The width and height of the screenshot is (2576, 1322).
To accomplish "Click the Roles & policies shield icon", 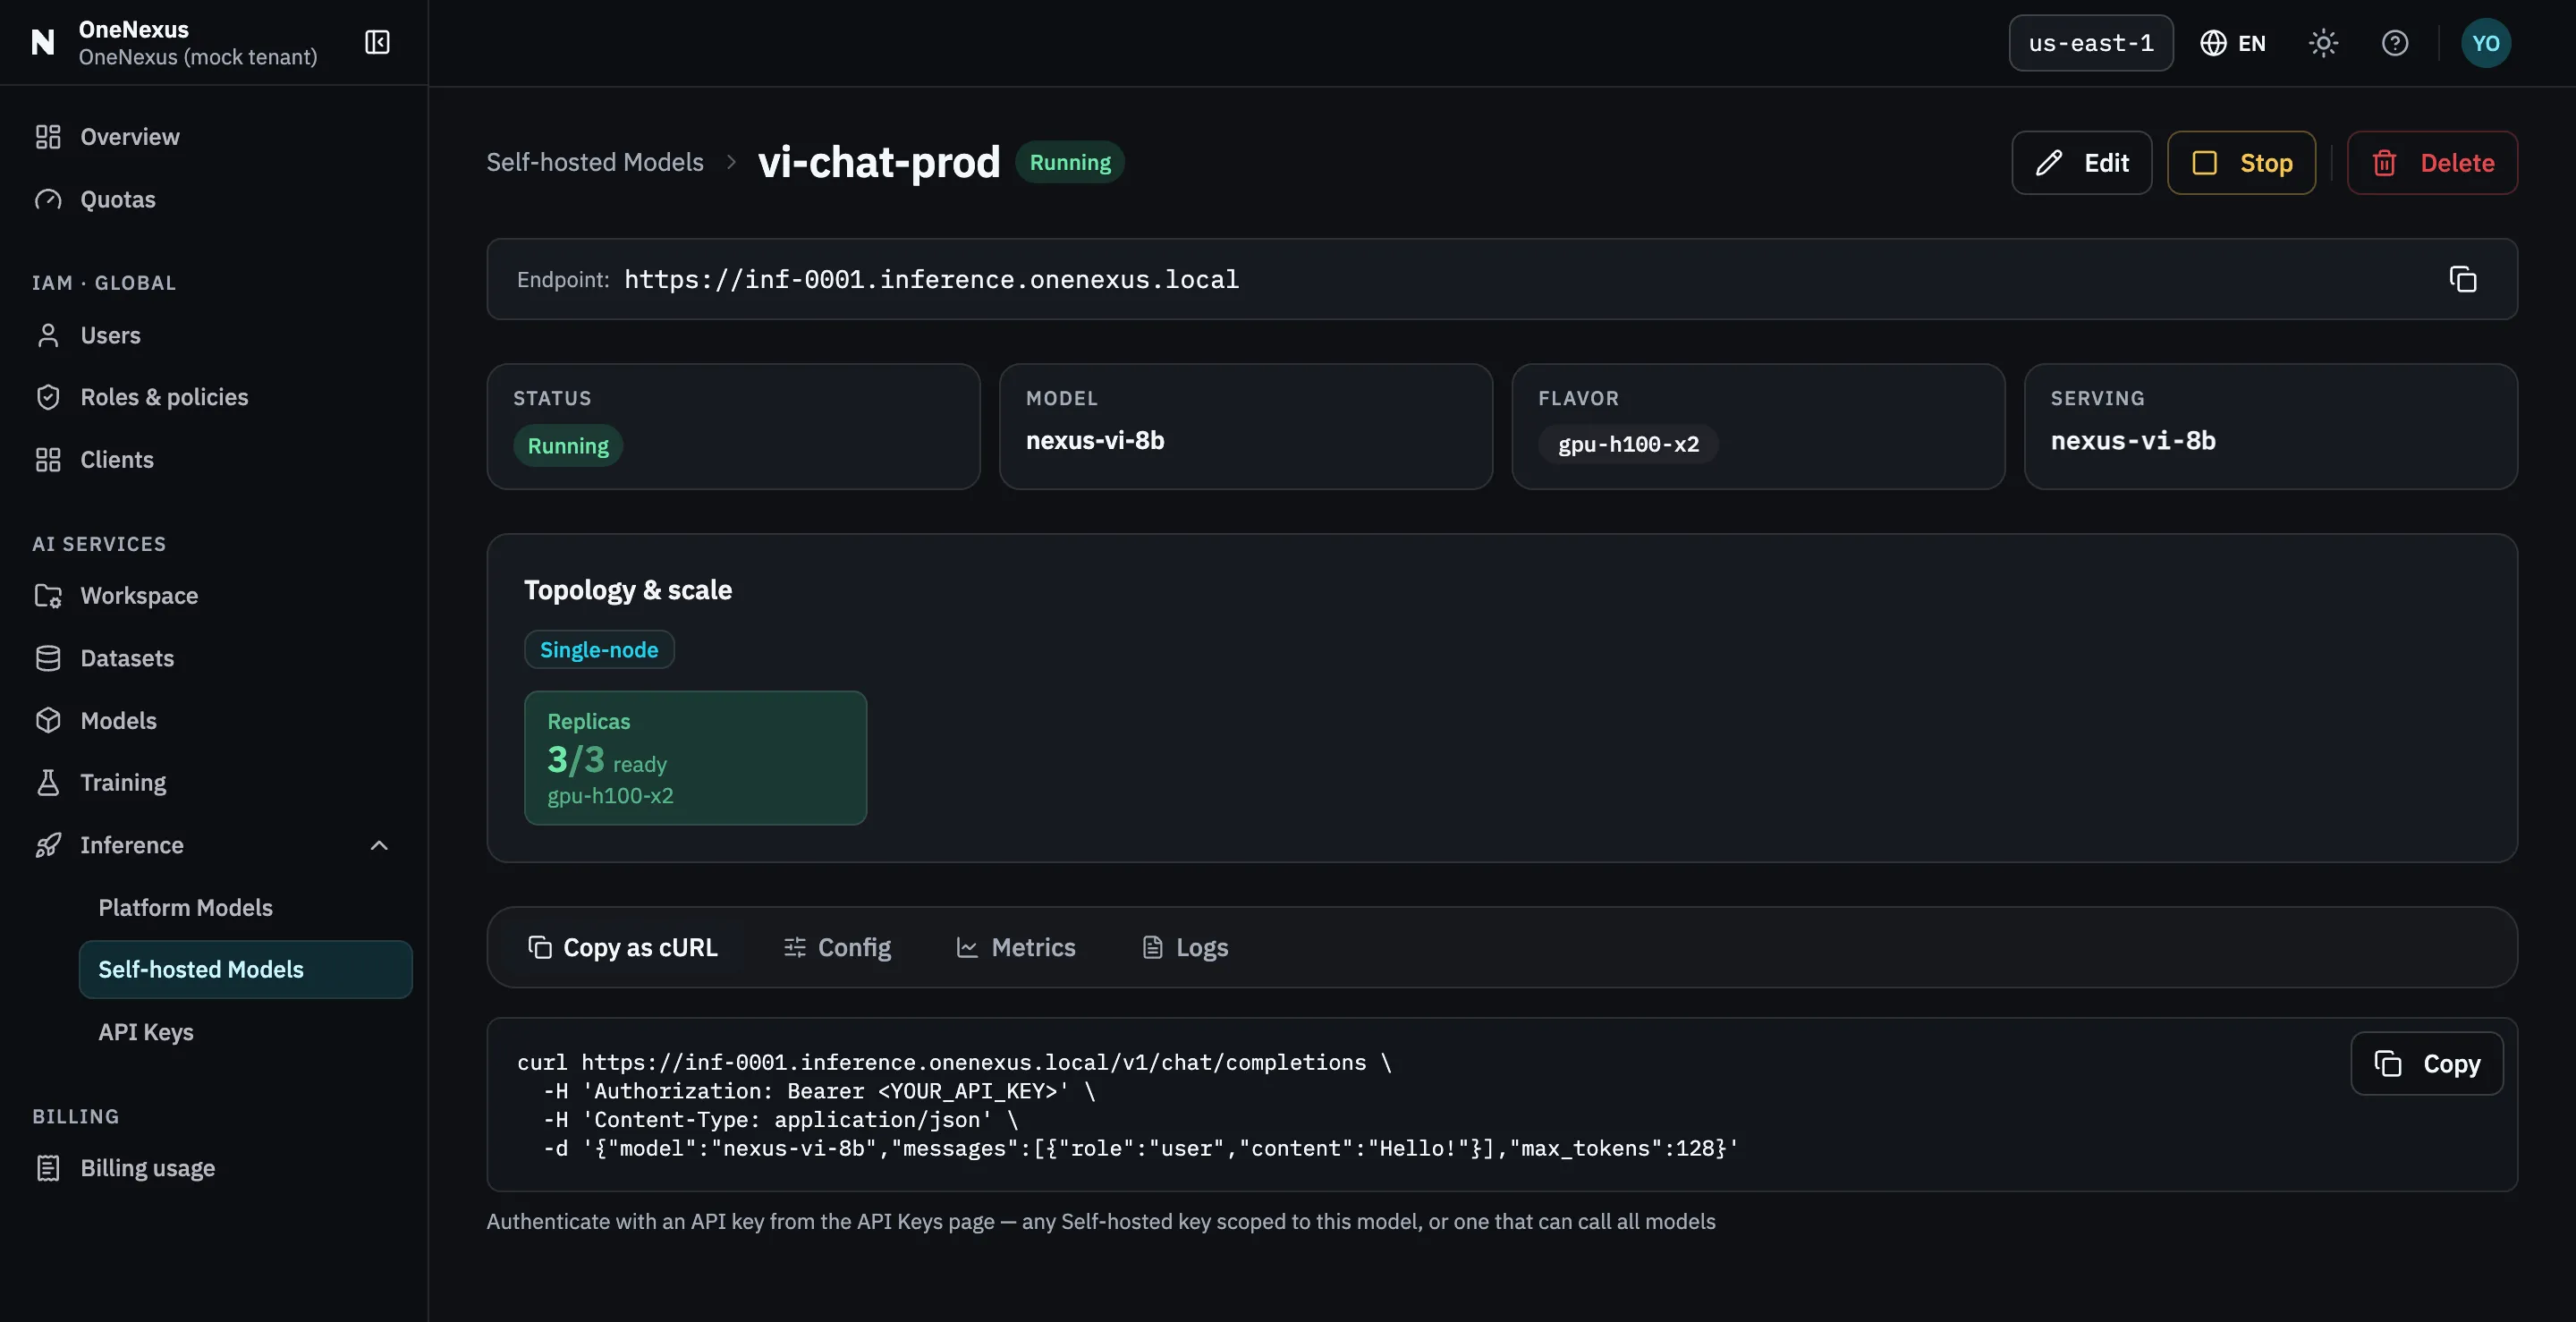I will click(x=48, y=397).
